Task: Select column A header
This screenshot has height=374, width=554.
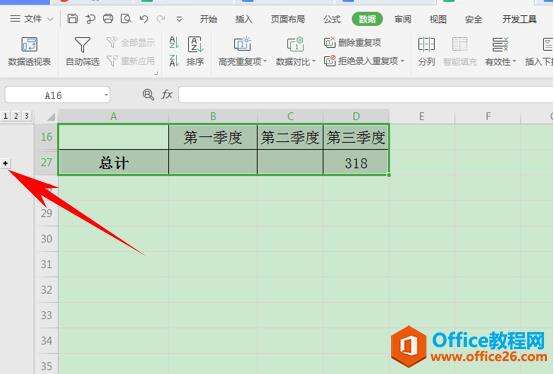Action: (x=113, y=116)
